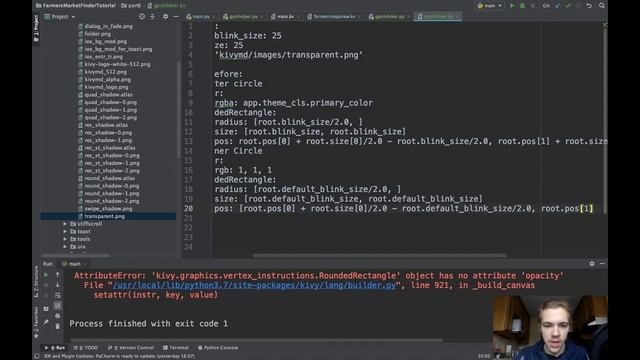Click the blue VCS update checkmark icon
This screenshot has width=640, height=360.
(x=558, y=6)
